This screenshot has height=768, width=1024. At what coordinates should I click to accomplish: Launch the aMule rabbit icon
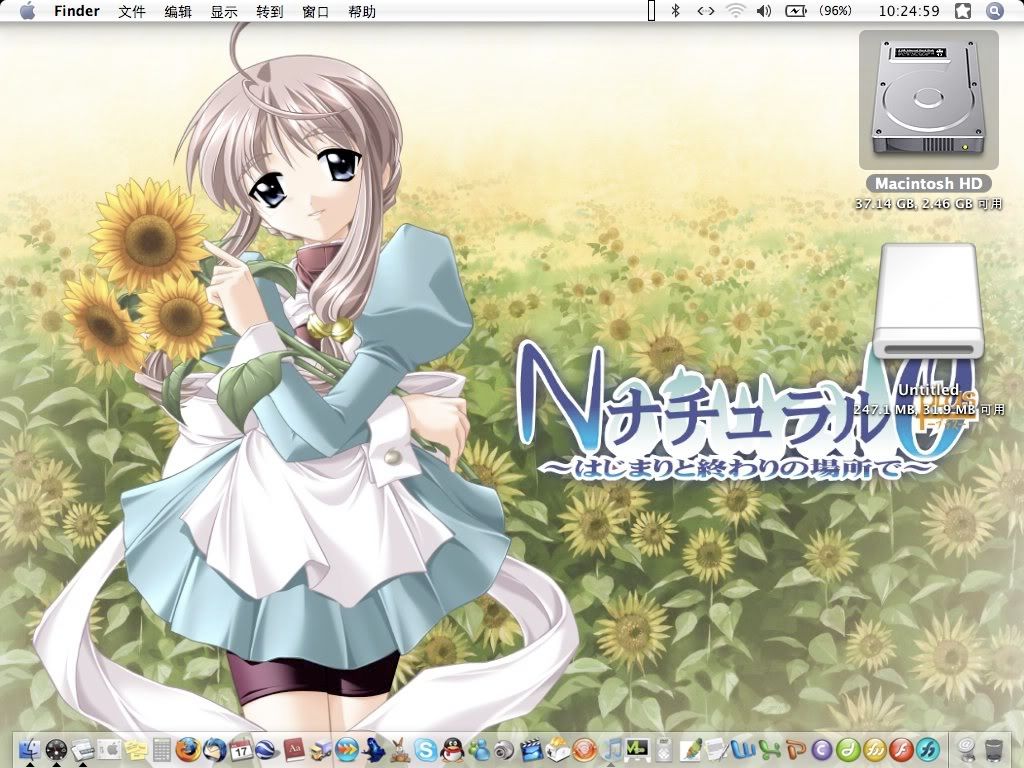[x=400, y=750]
